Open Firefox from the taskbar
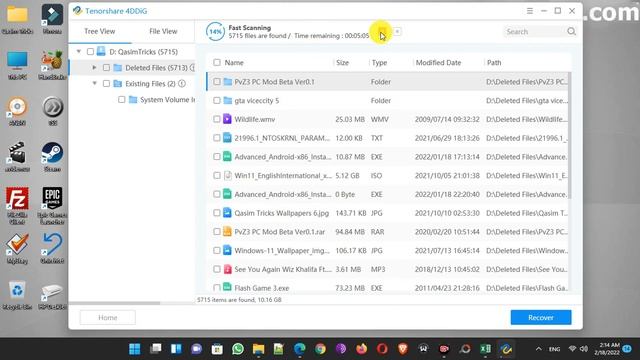 [361, 349]
